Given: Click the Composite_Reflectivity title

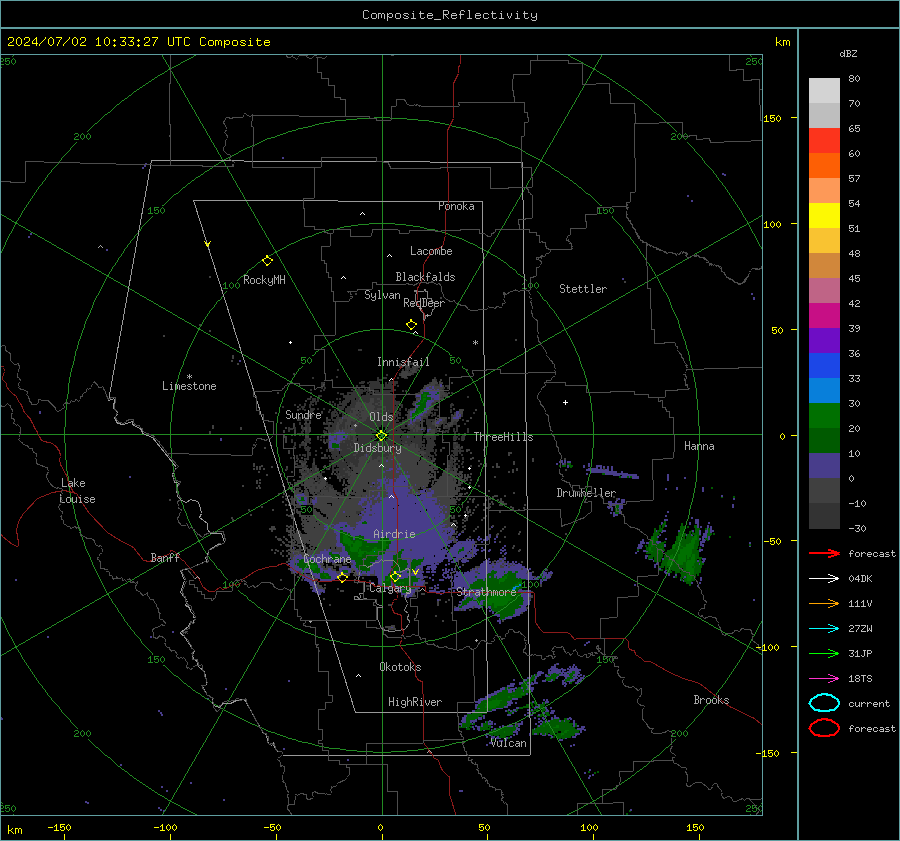Looking at the screenshot, I should coord(450,15).
